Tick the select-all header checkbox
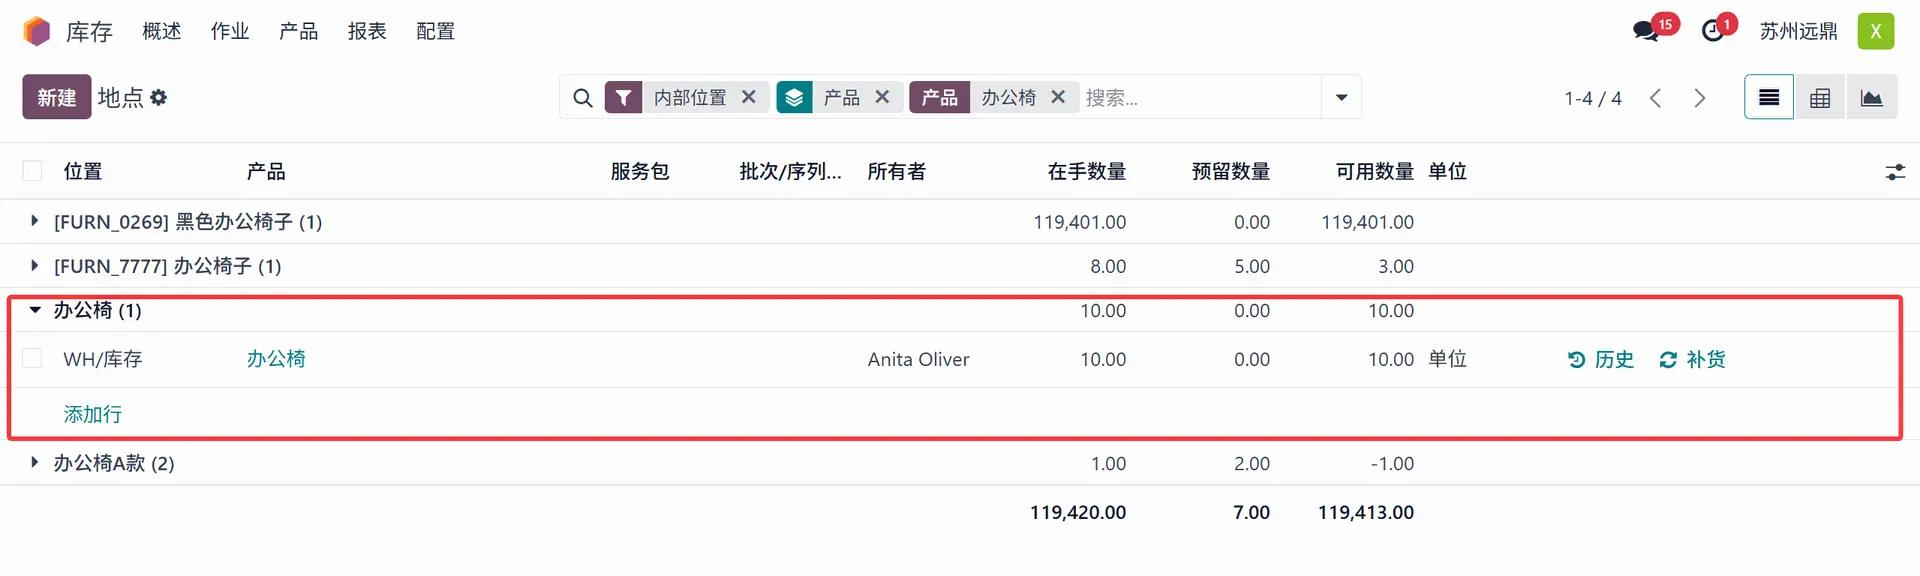Image resolution: width=1920 pixels, height=576 pixels. tap(32, 171)
